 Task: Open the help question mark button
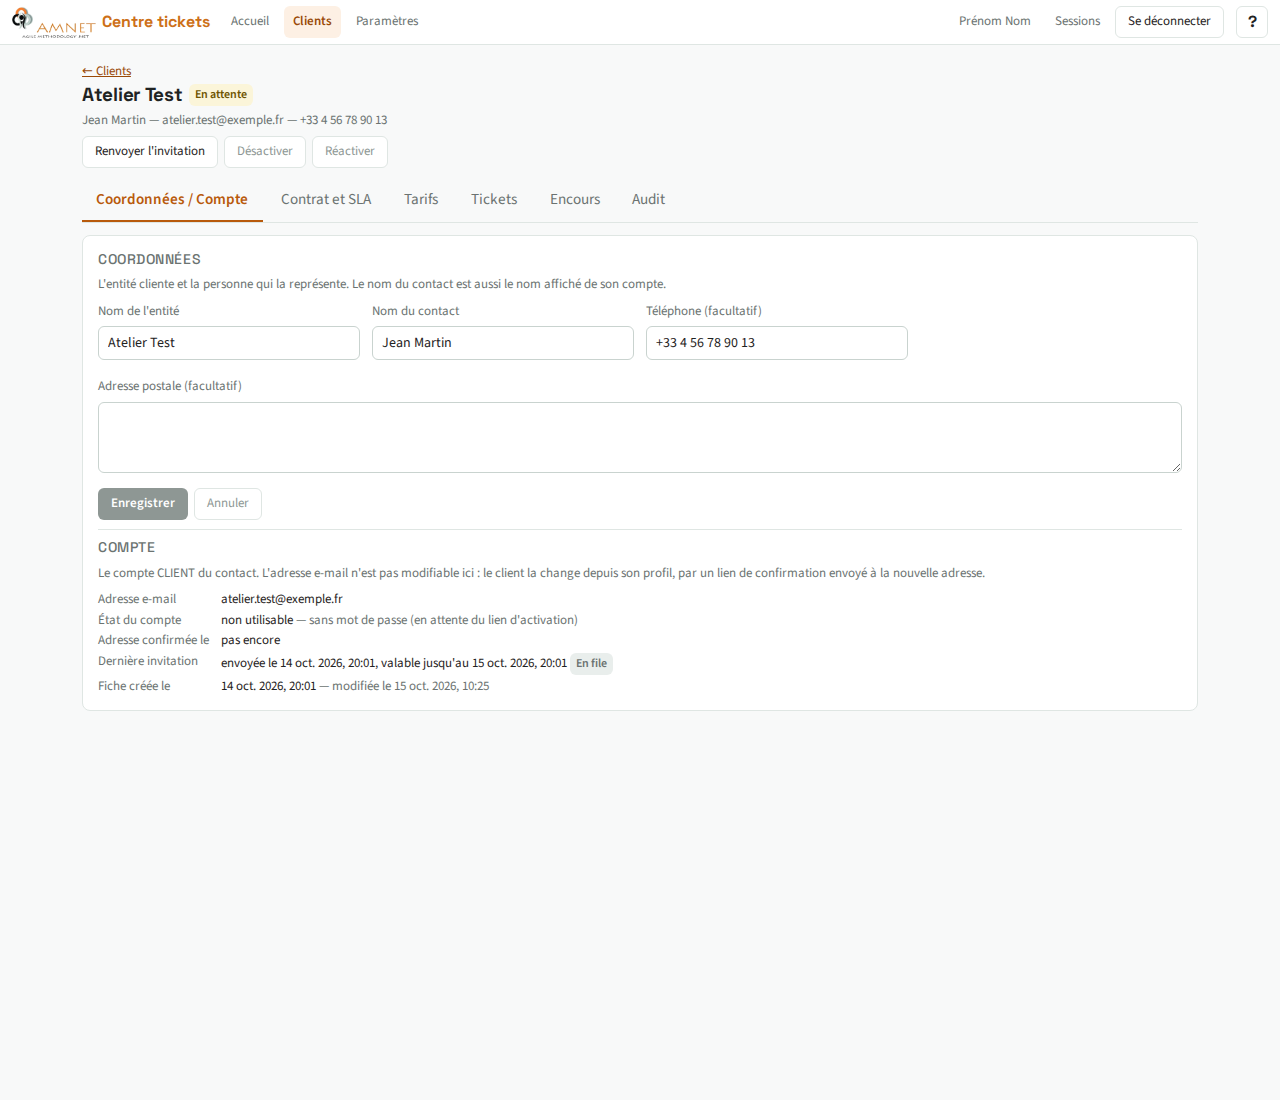coord(1252,21)
